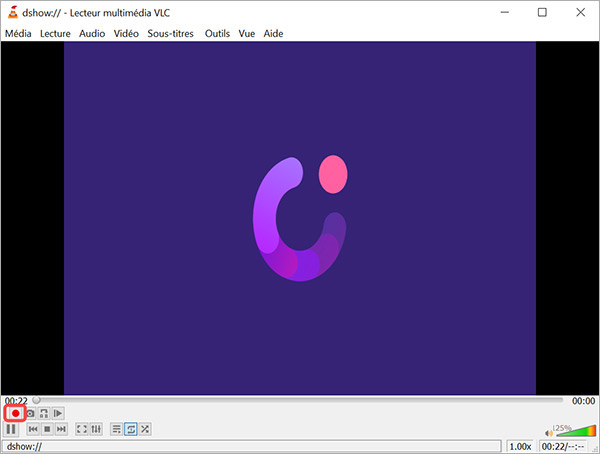This screenshot has width=600, height=454.
Task: Show extended settings and effects
Action: coord(96,429)
